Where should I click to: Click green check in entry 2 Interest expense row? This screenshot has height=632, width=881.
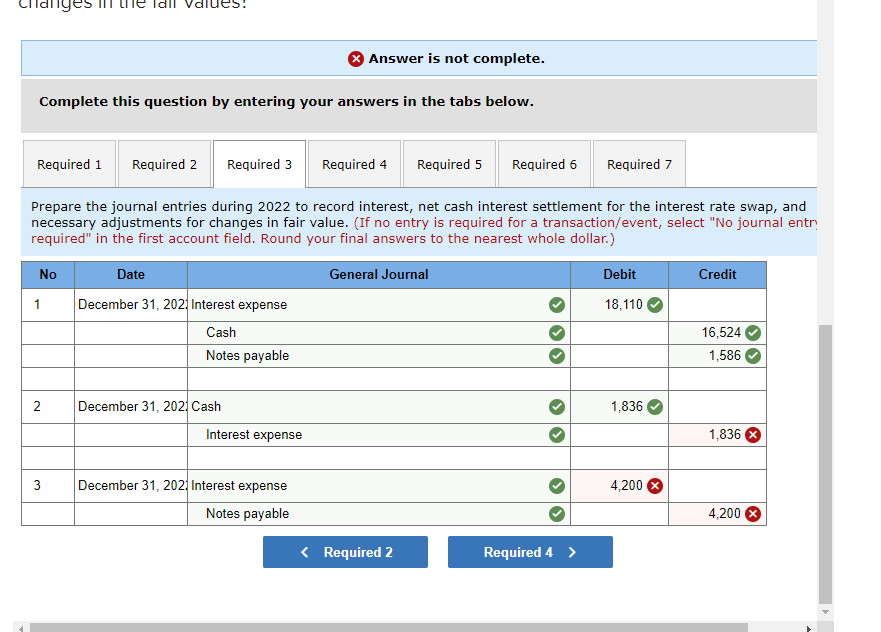pyautogui.click(x=557, y=435)
